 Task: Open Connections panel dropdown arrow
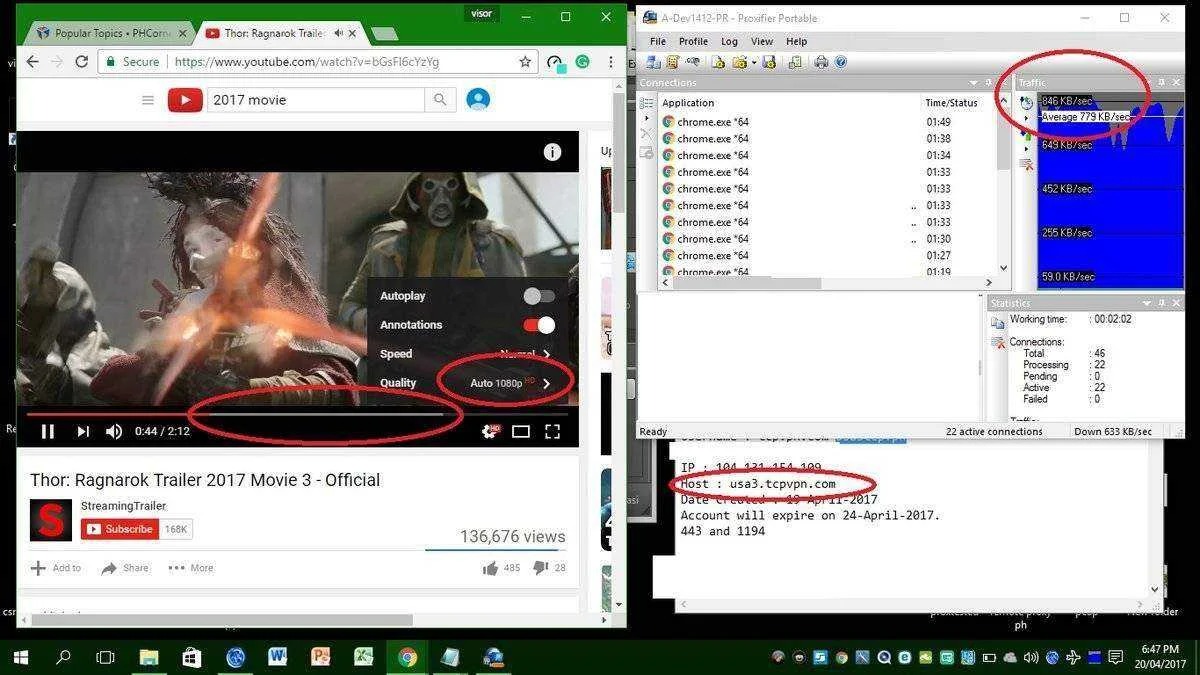pos(974,82)
